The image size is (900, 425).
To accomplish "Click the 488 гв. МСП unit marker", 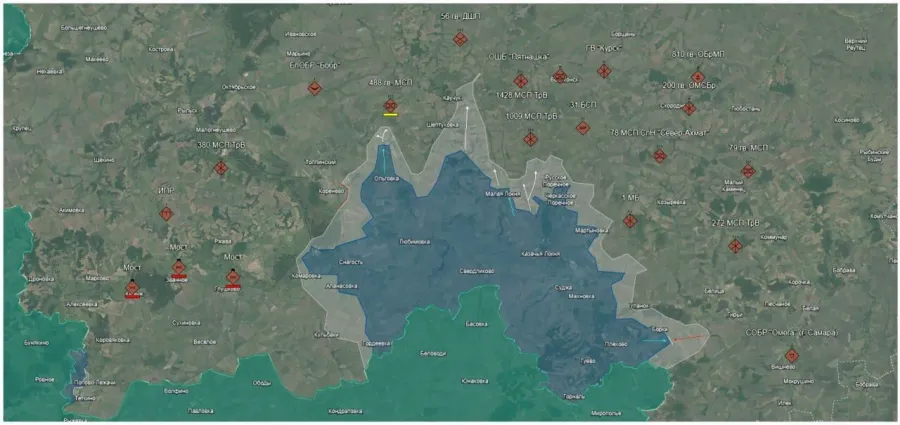I will 390,106.
